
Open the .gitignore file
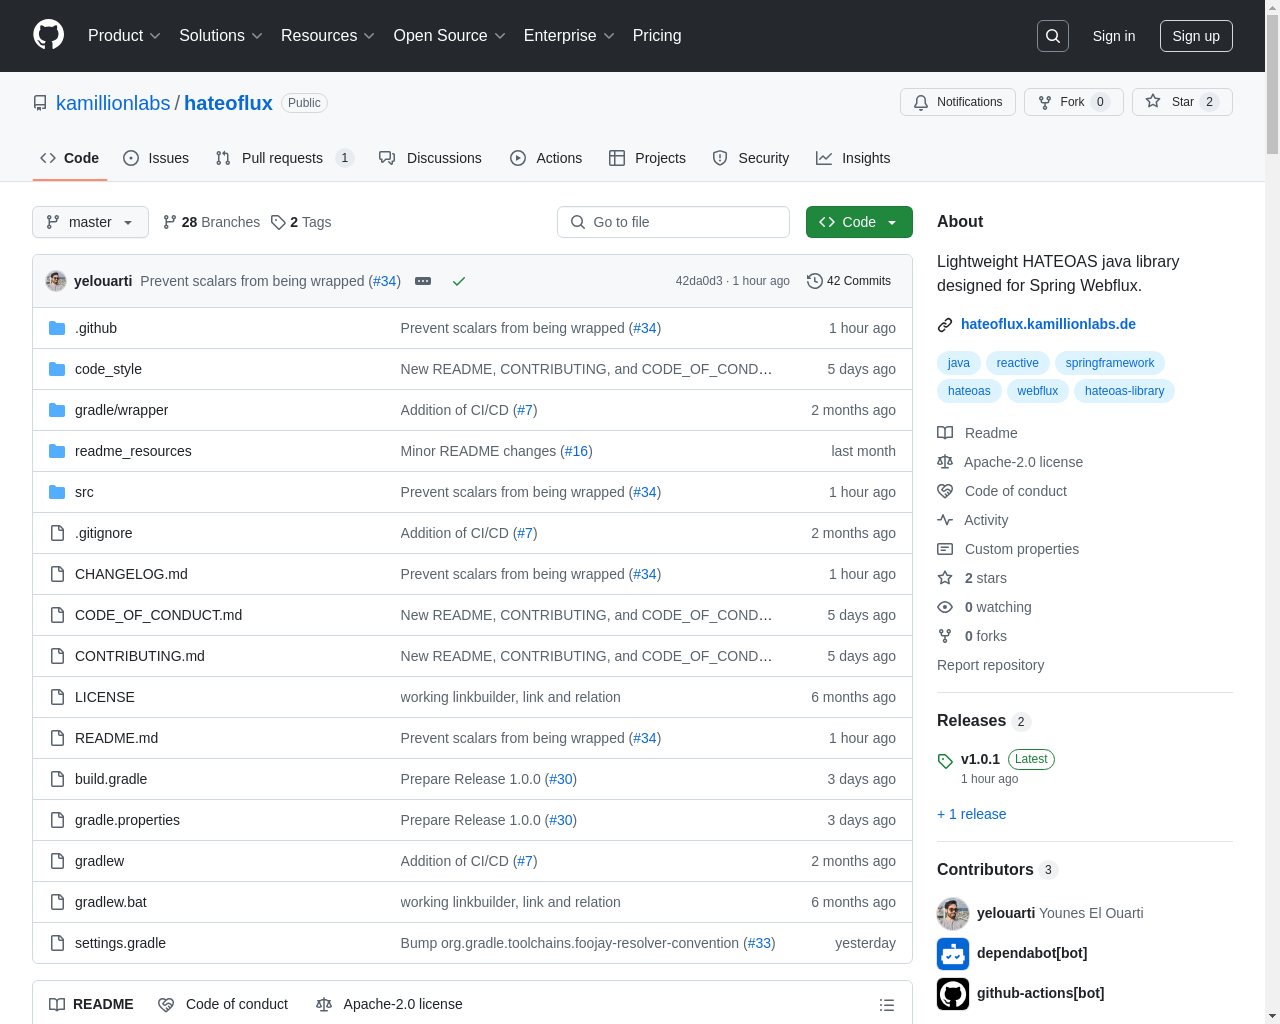click(103, 533)
